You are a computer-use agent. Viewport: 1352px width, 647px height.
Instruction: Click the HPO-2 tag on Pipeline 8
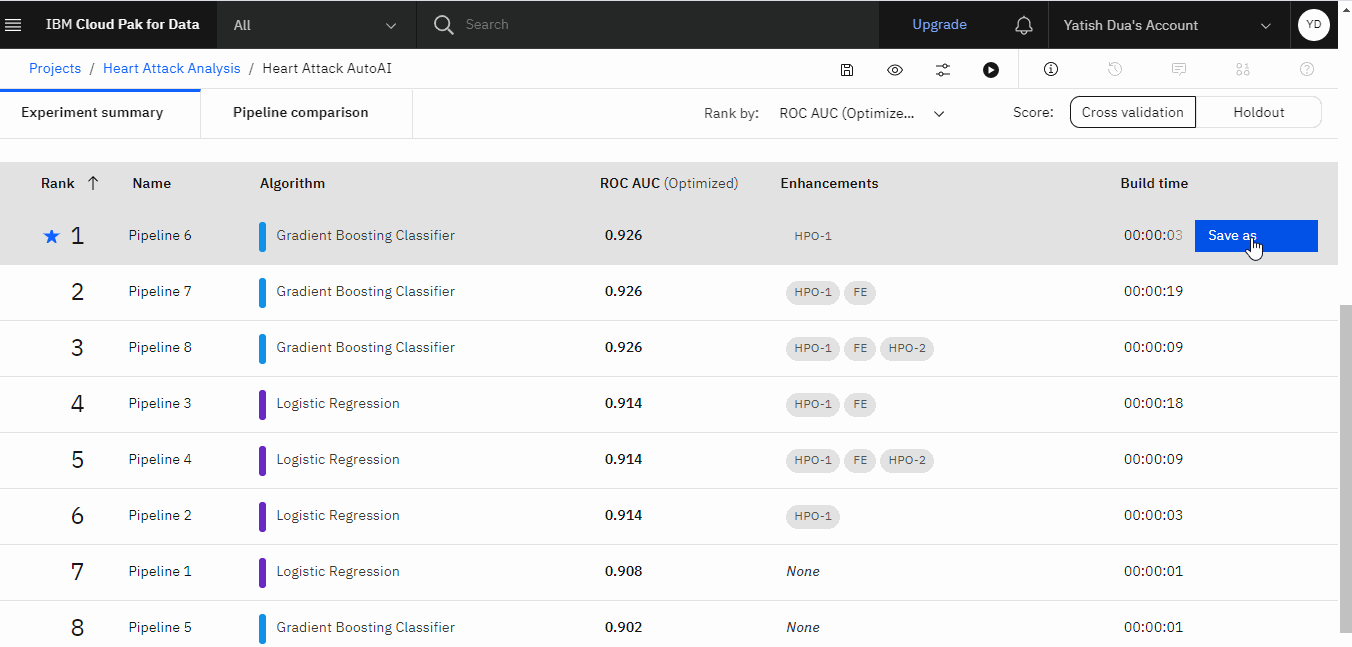[907, 348]
